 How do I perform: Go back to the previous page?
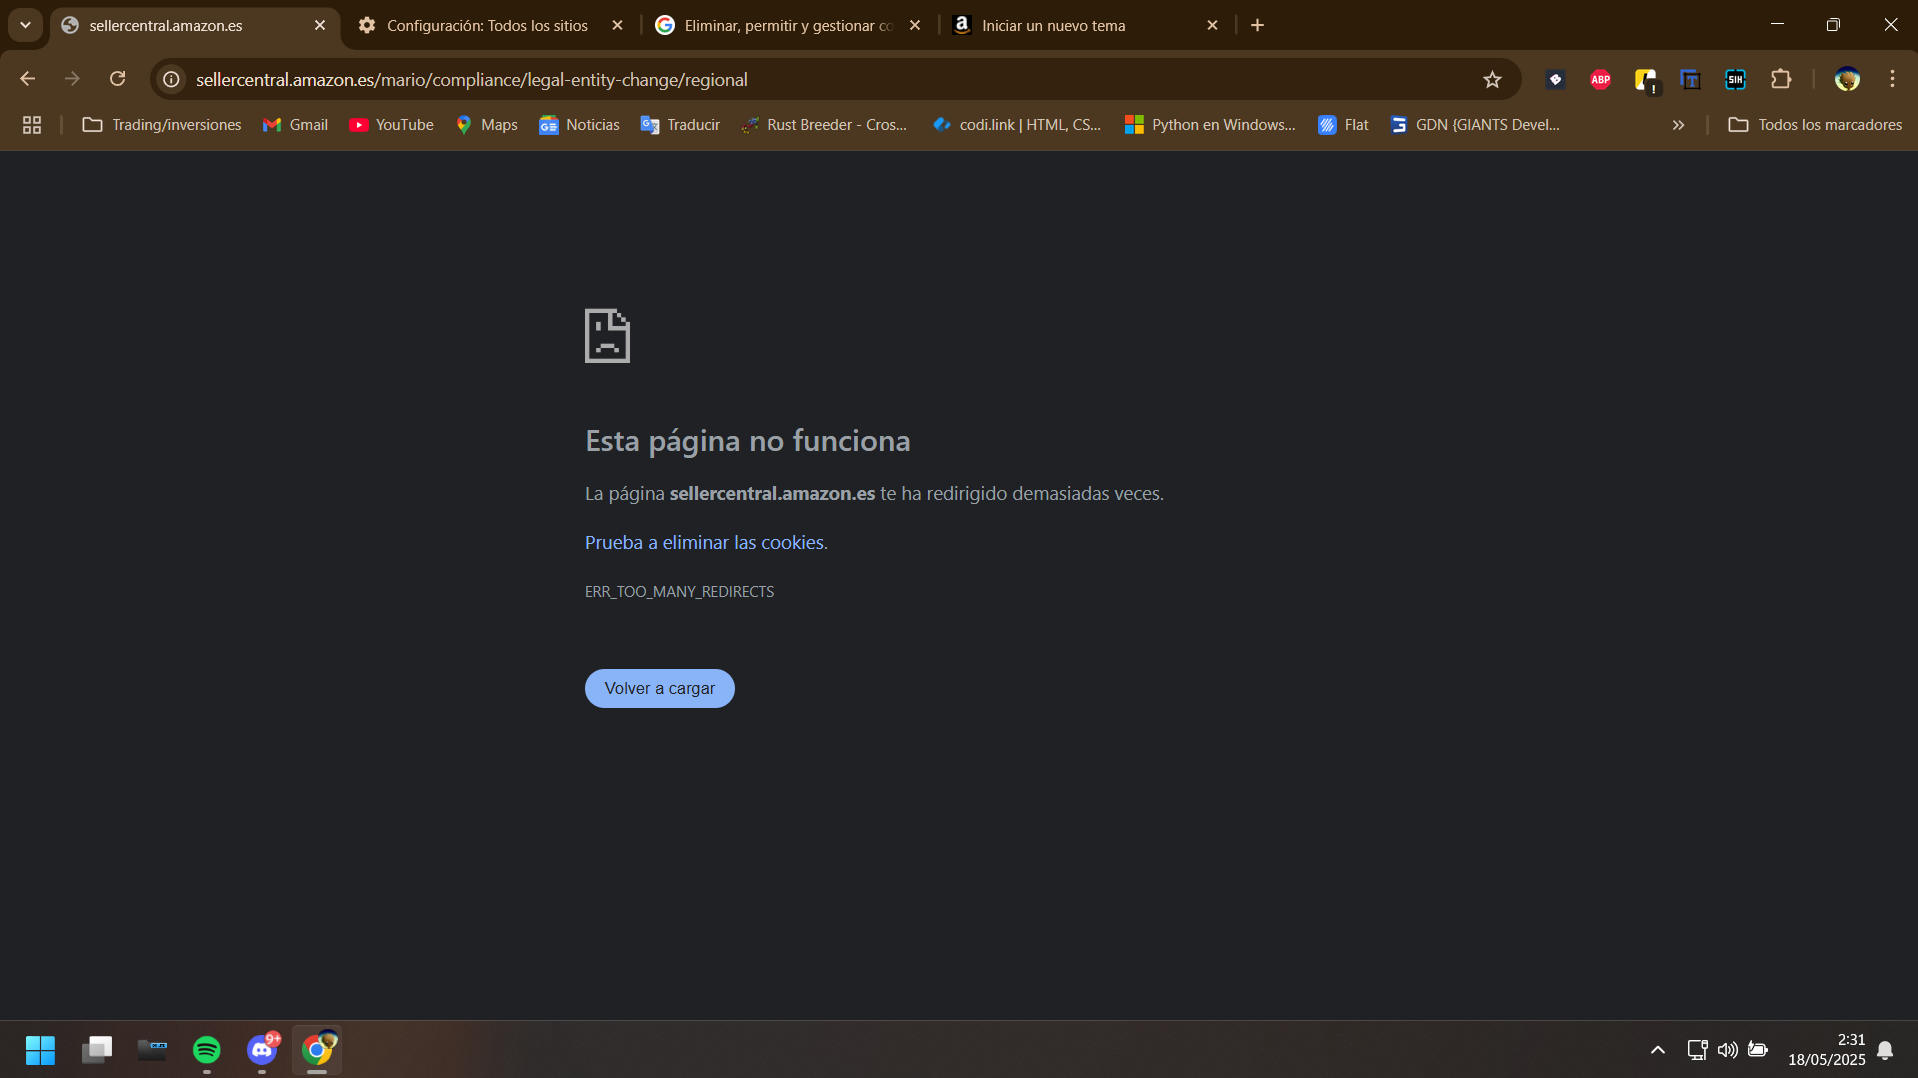[x=28, y=79]
